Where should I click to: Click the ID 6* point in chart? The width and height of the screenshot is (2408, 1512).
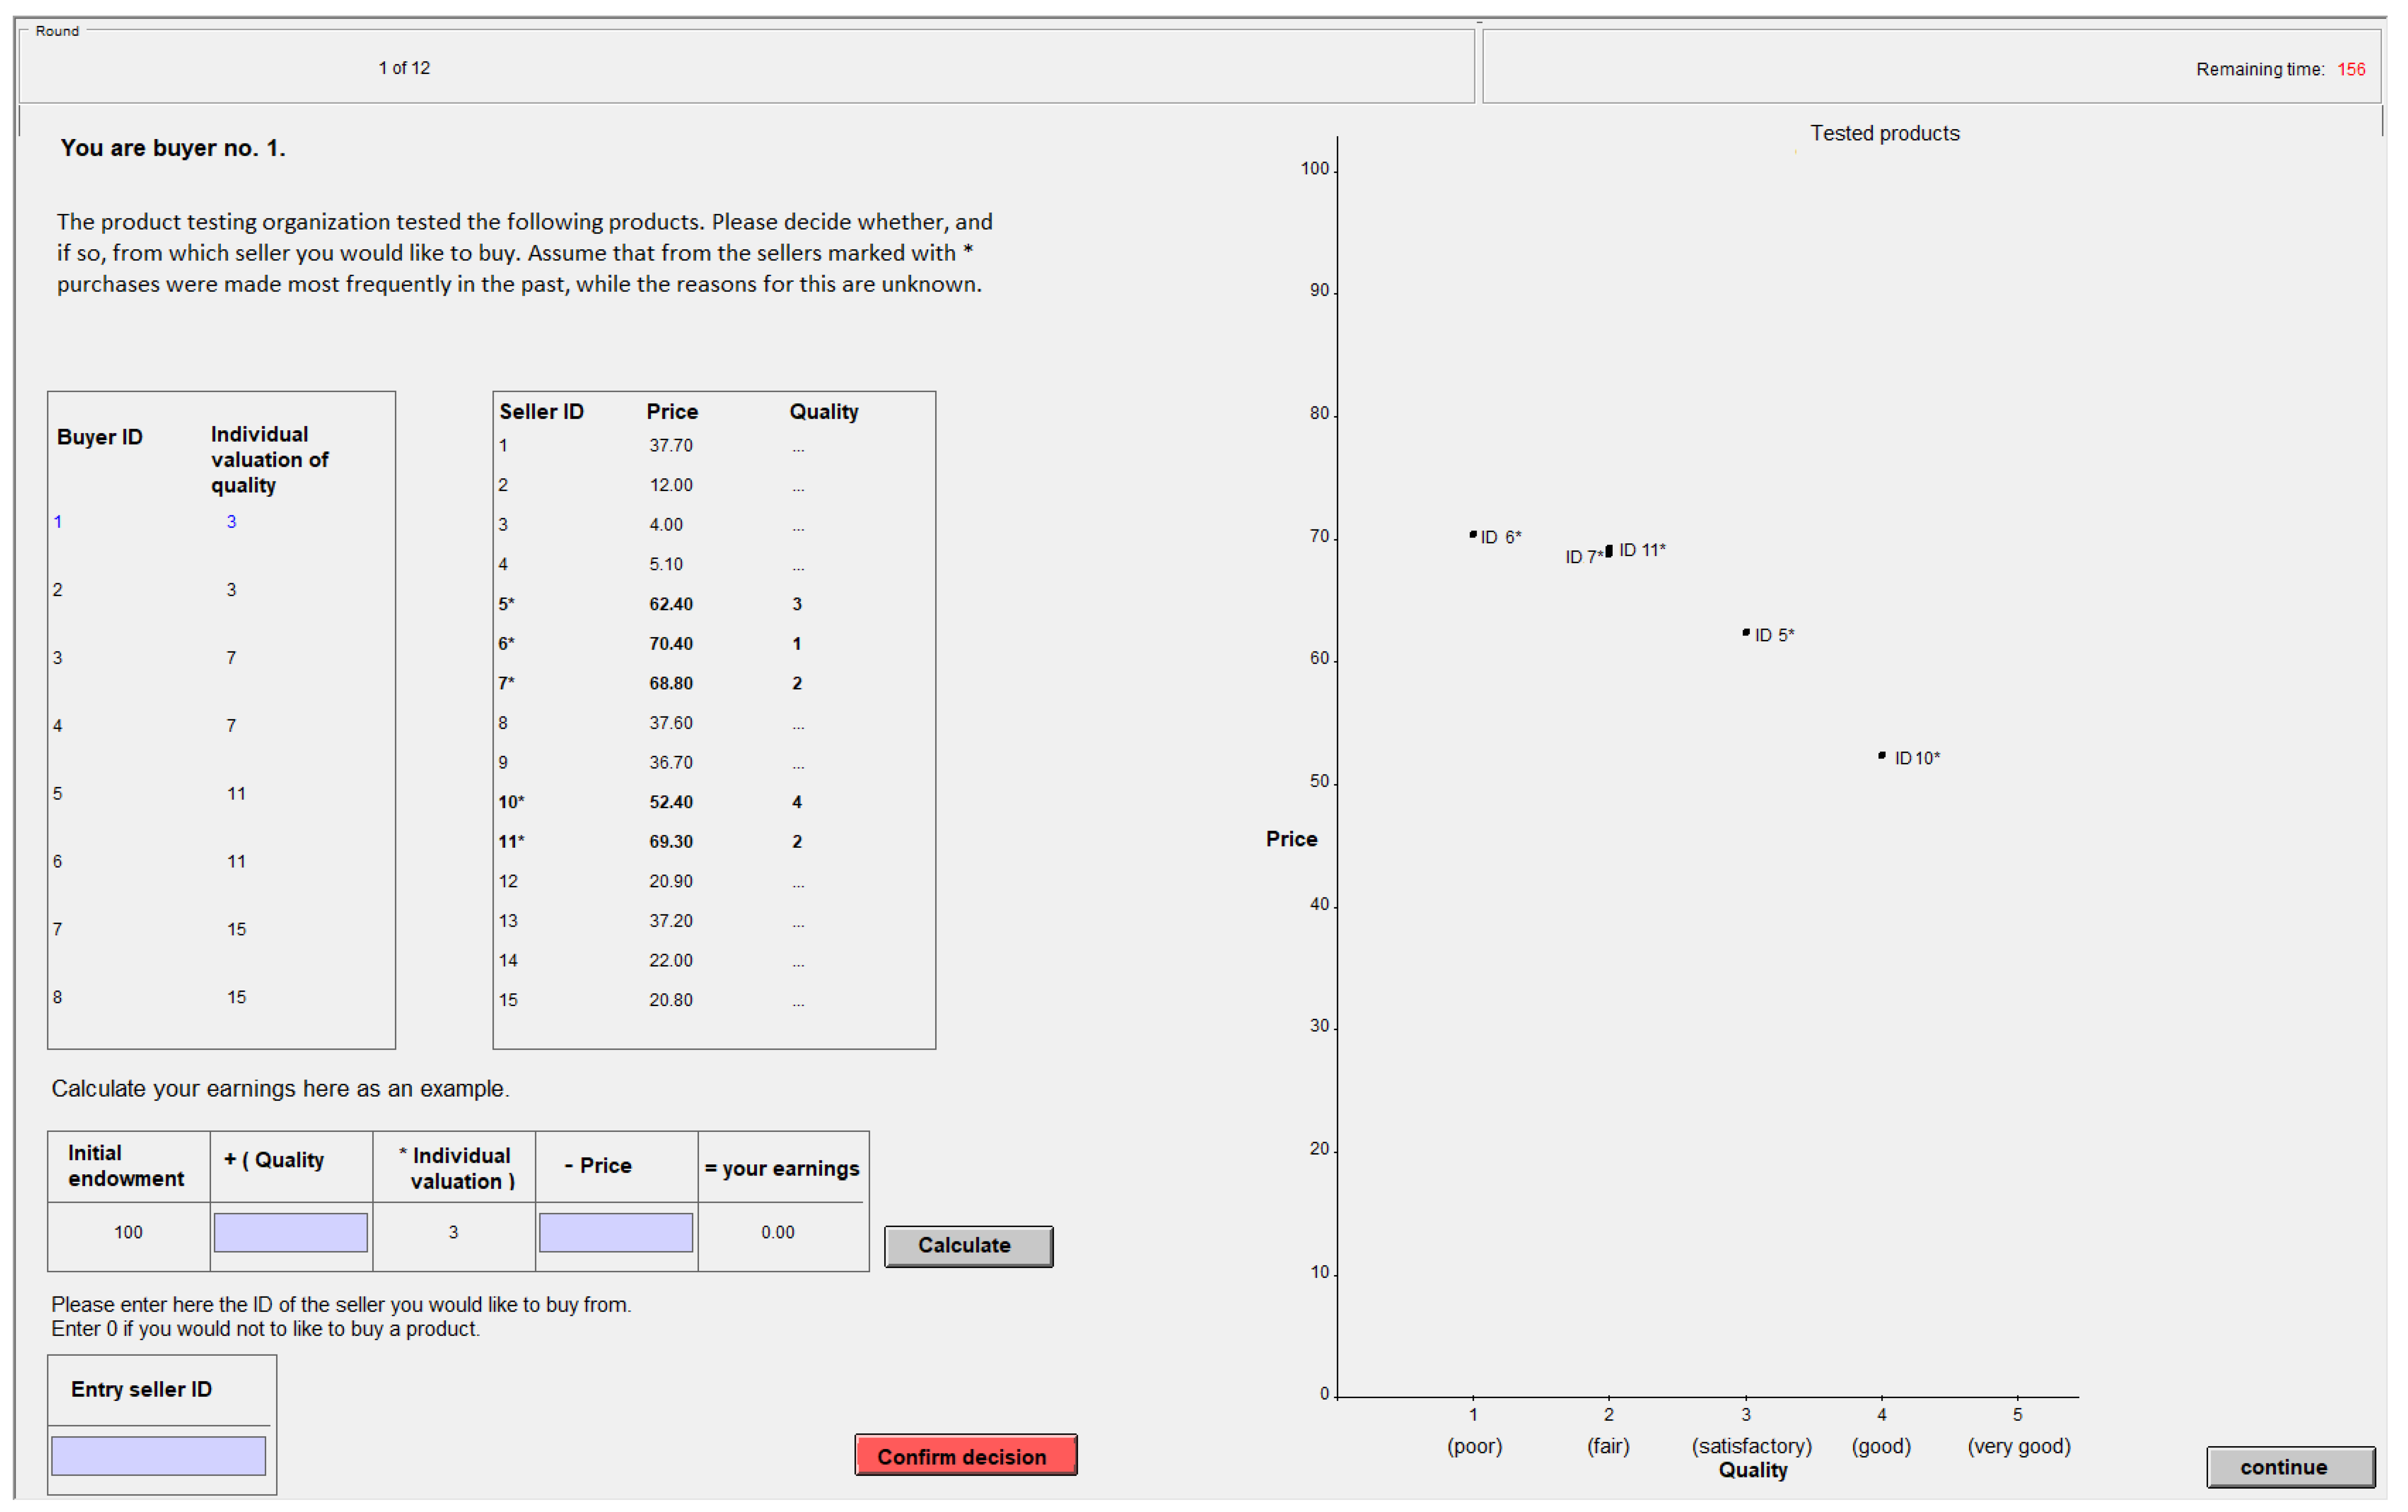click(1473, 535)
